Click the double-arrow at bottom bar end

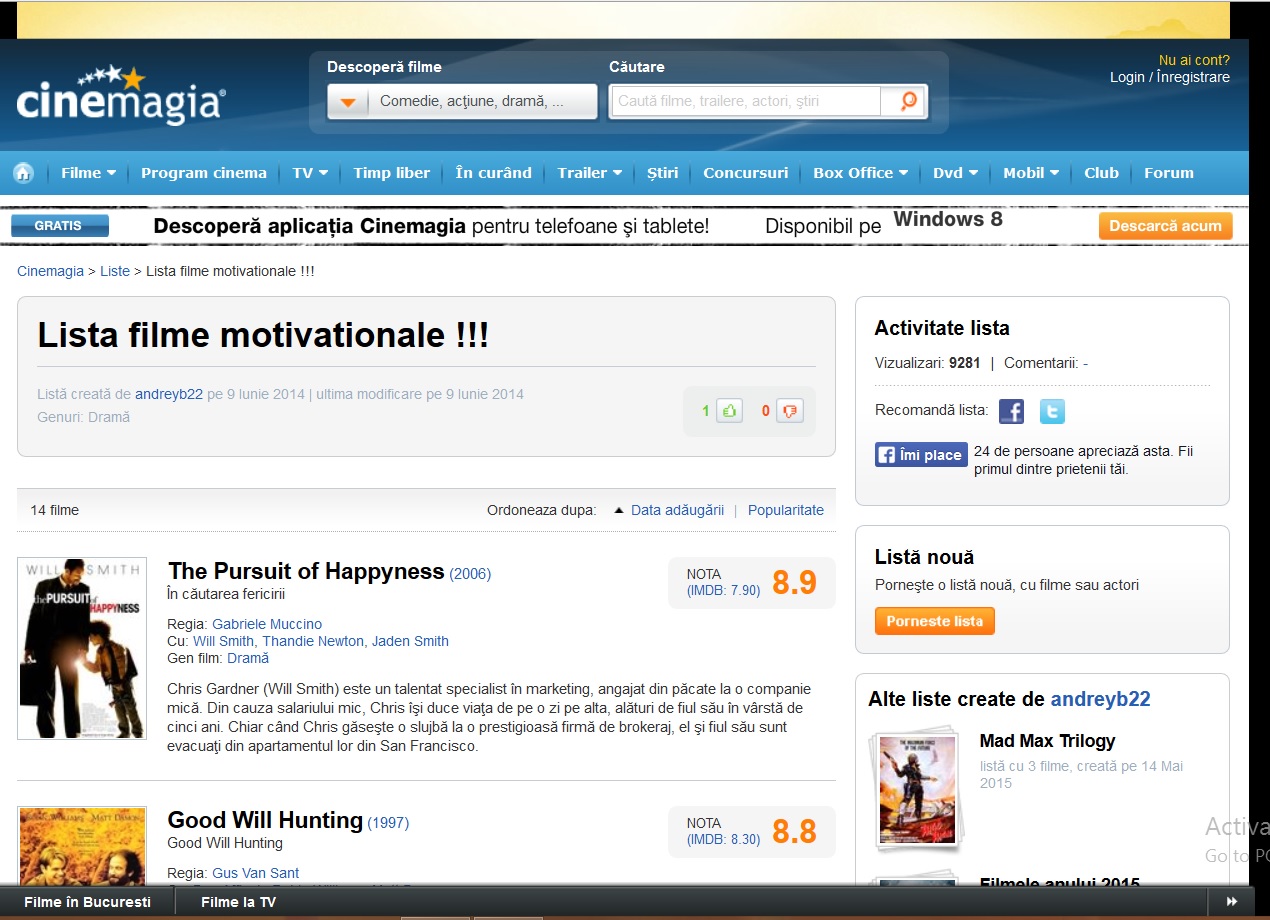pyautogui.click(x=1231, y=902)
